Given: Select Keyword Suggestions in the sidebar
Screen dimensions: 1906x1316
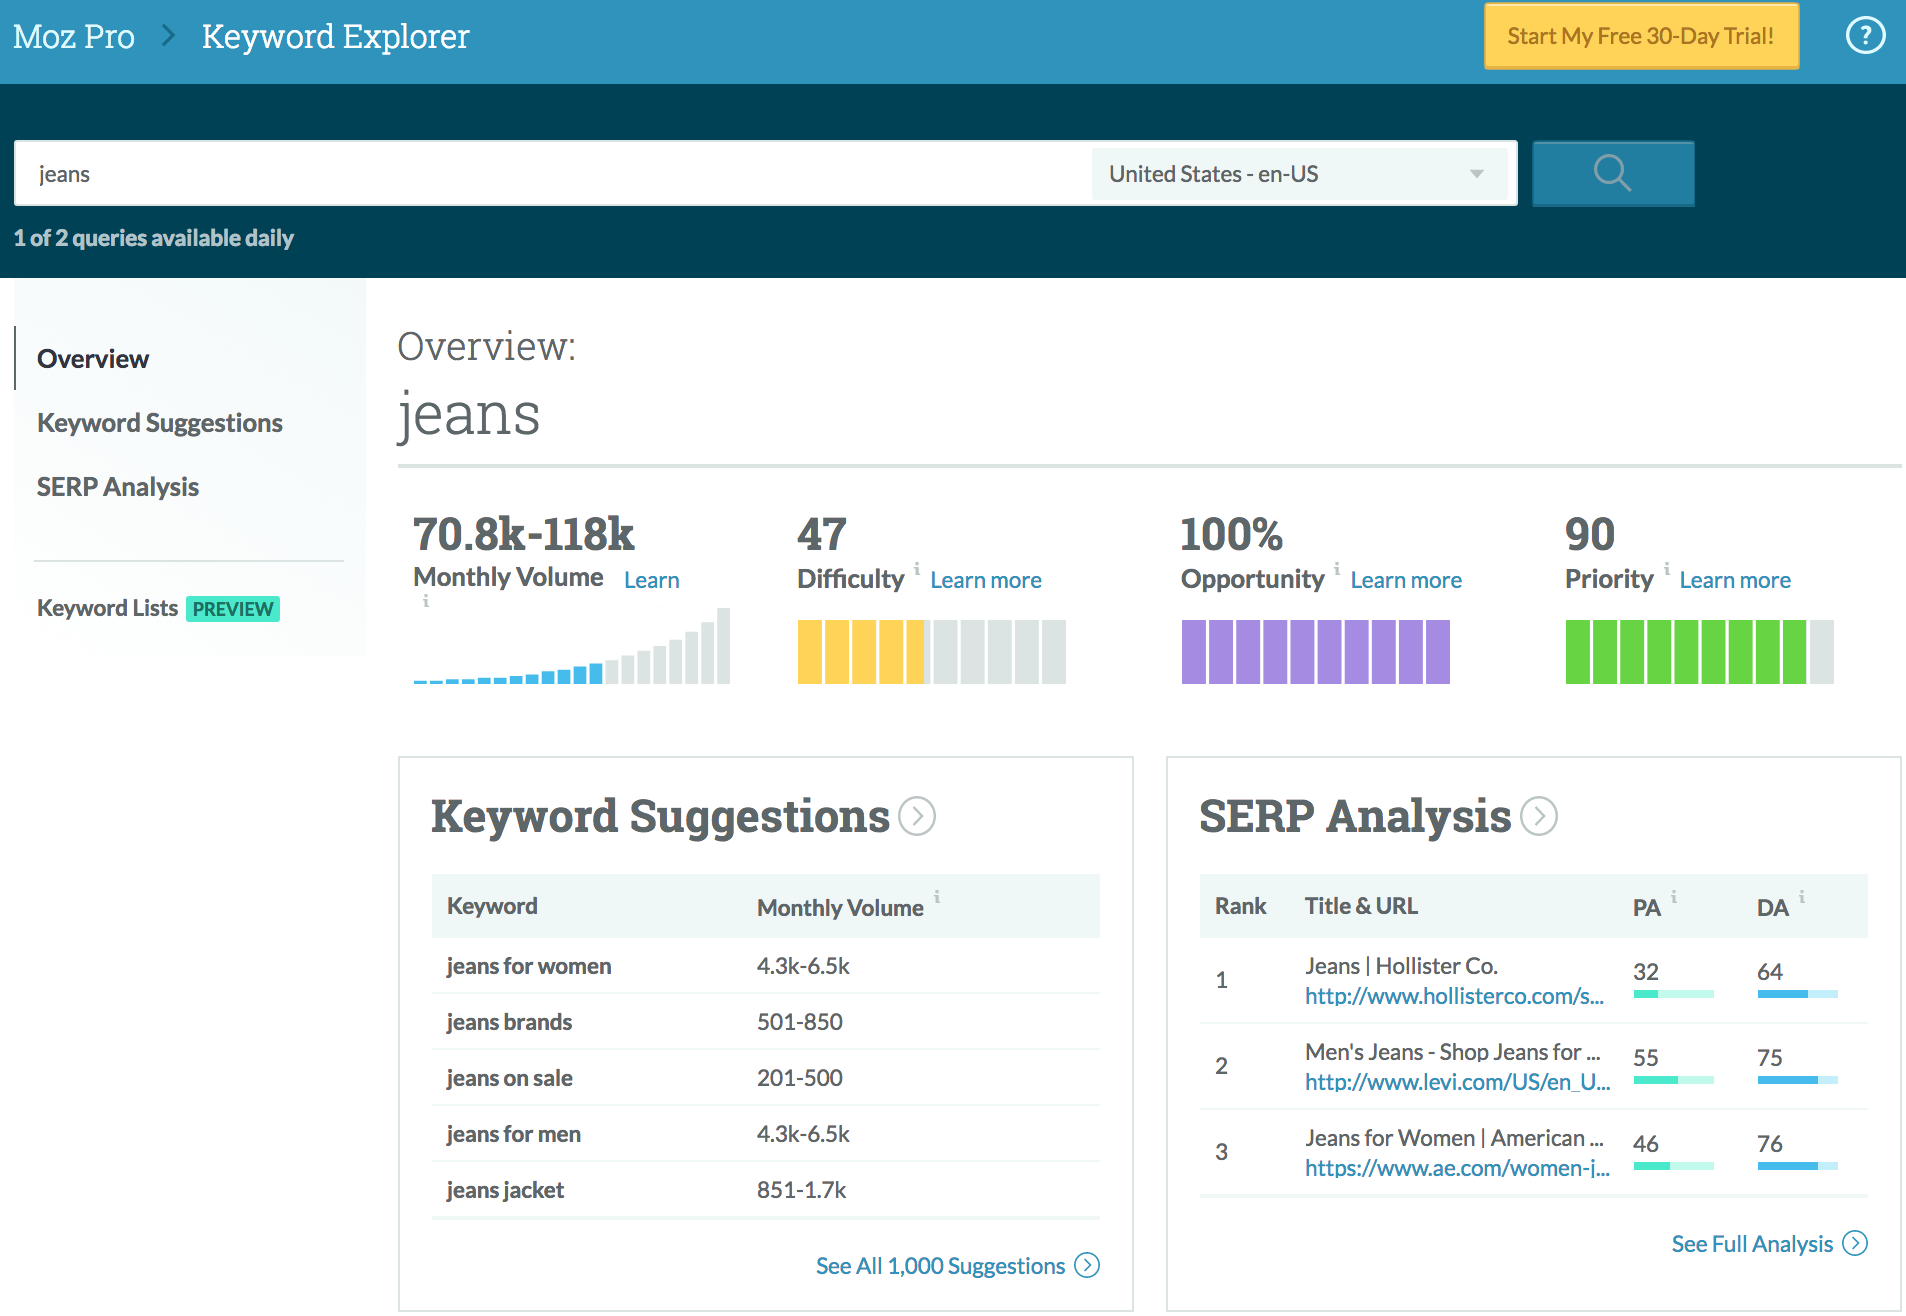Looking at the screenshot, I should pyautogui.click(x=160, y=423).
